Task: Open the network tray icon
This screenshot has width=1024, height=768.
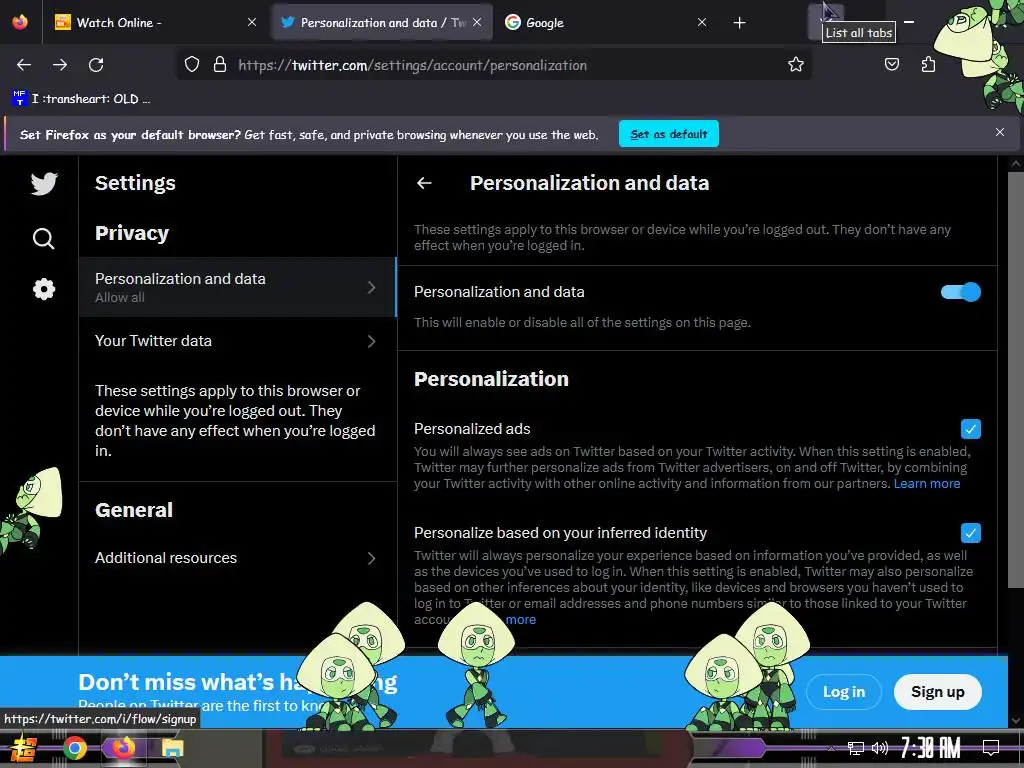Action: [856, 748]
